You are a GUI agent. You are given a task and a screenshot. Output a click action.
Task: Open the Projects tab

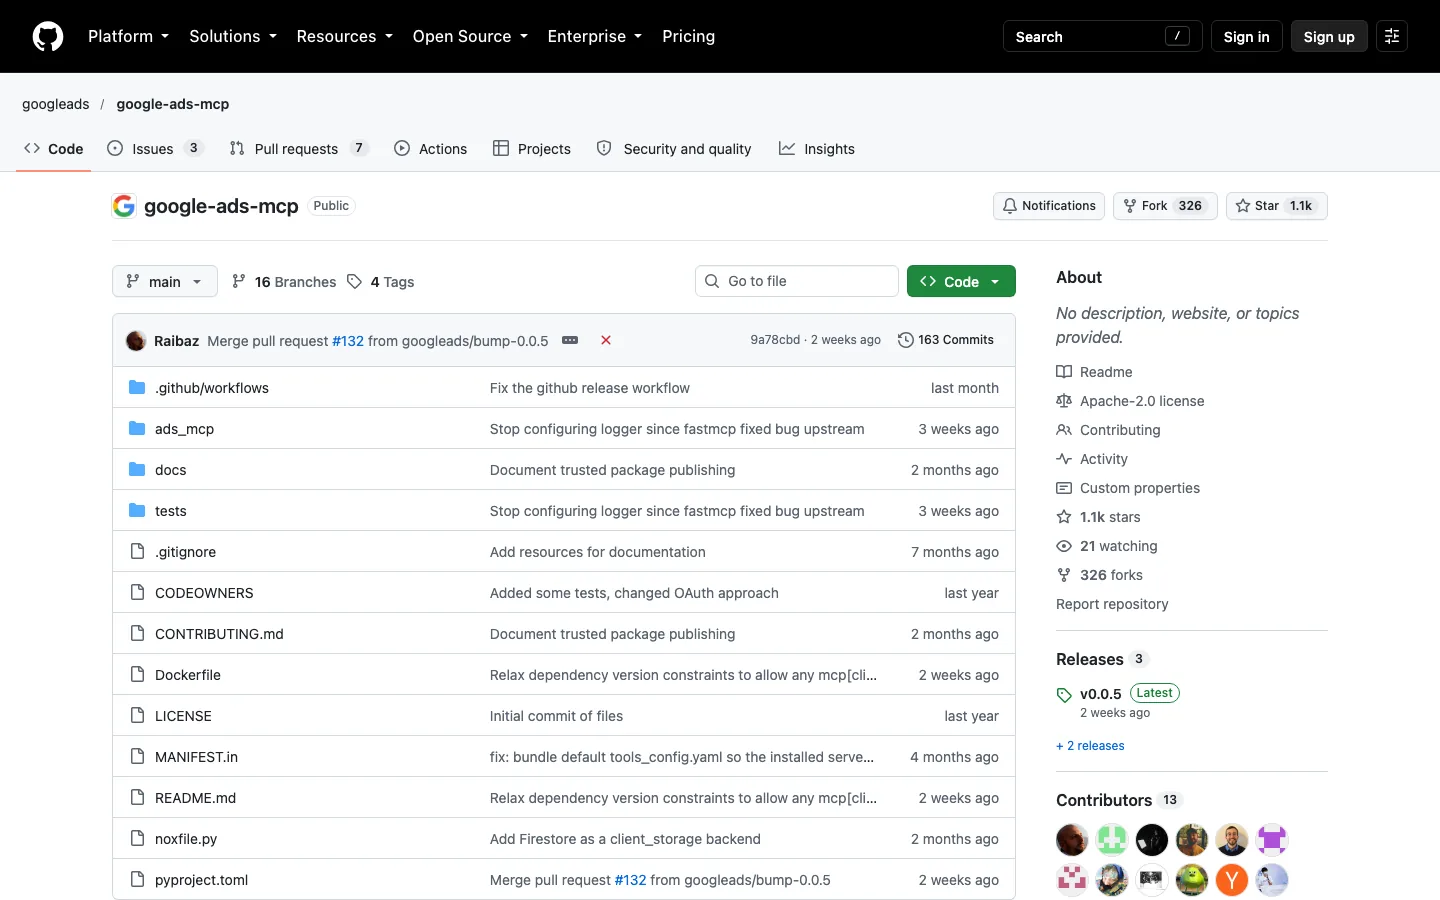click(532, 148)
